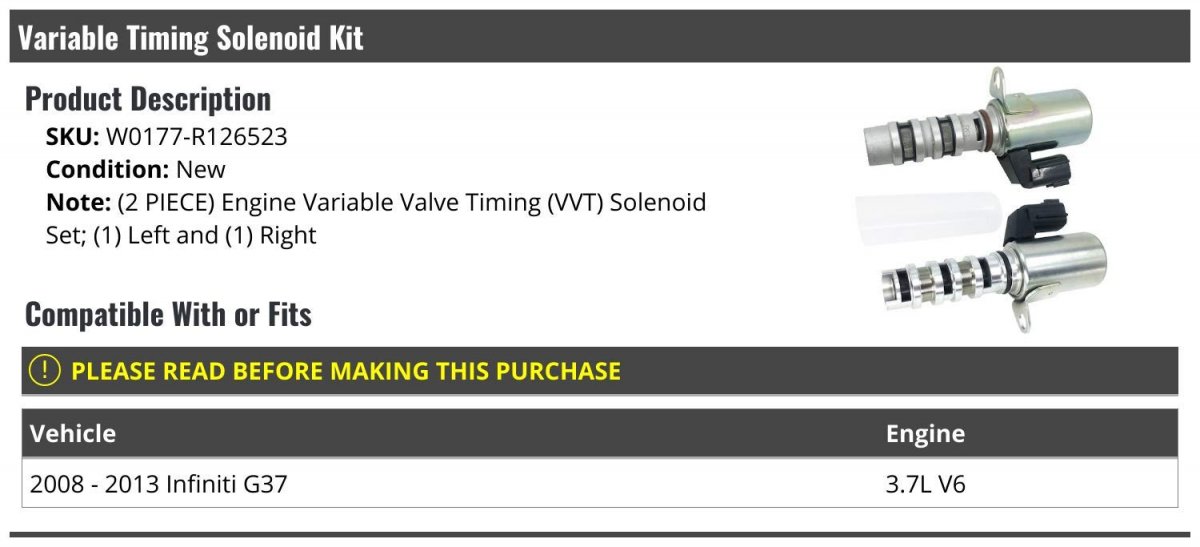Click the yellow warning exclamation icon

tap(45, 371)
